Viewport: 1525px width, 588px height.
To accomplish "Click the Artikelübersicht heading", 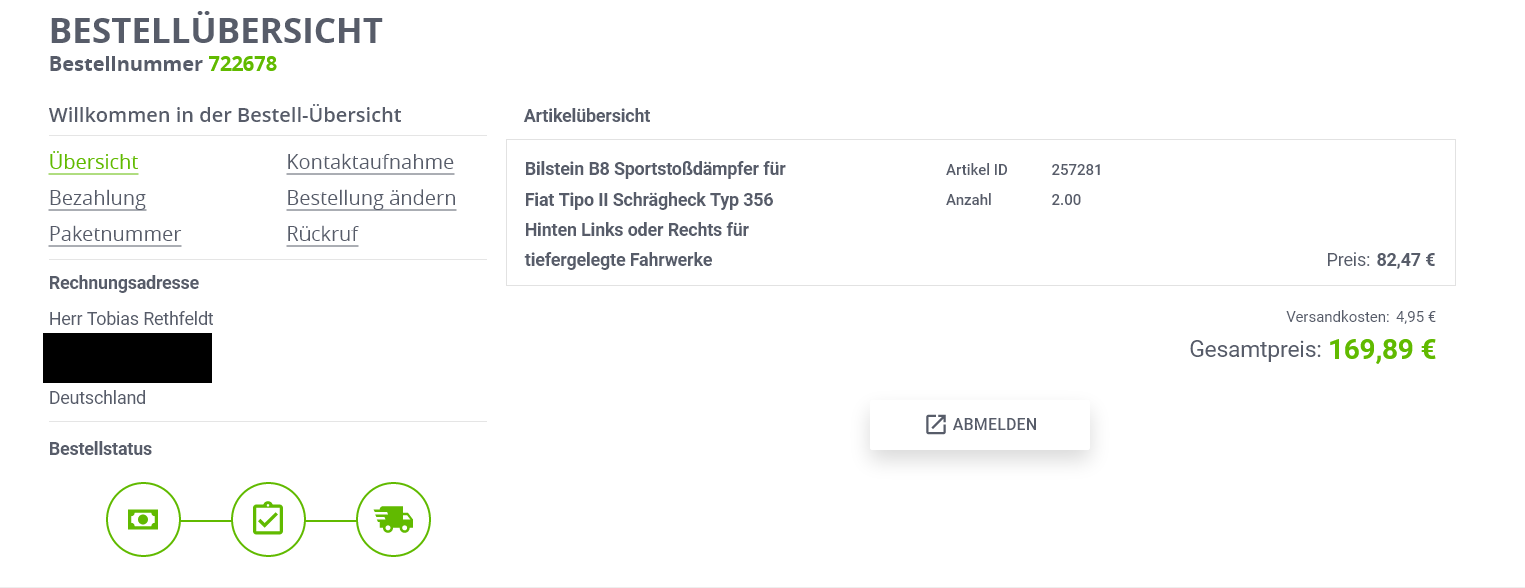I will [587, 116].
